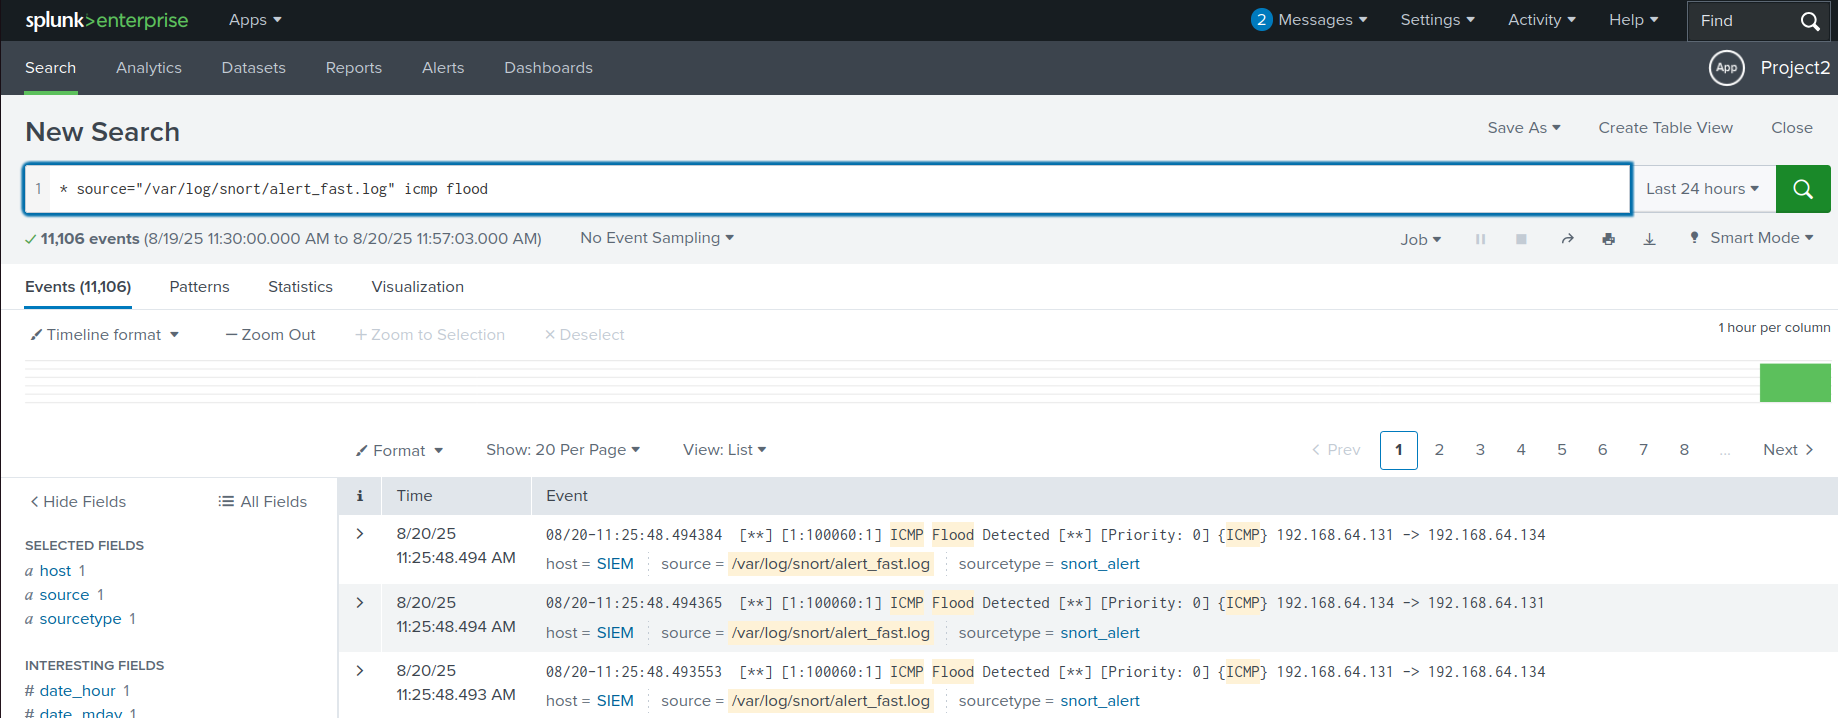Image resolution: width=1838 pixels, height=718 pixels.
Task: Open the Settings dropdown
Action: pos(1437,20)
